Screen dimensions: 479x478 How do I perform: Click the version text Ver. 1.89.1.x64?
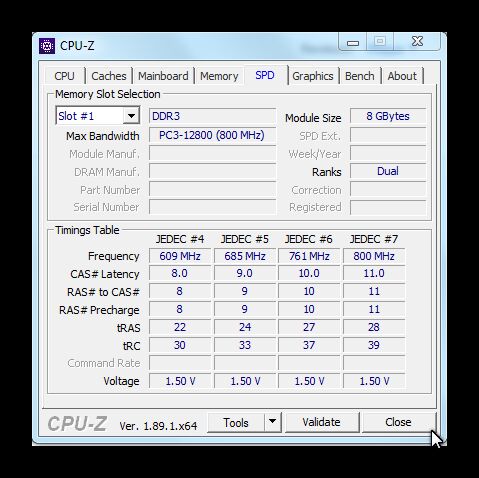[158, 426]
